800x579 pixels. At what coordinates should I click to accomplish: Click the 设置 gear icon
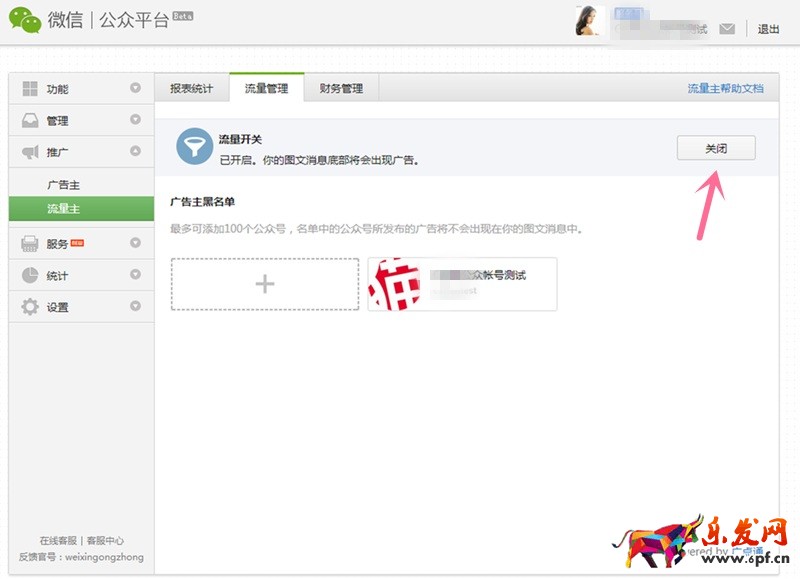point(30,307)
